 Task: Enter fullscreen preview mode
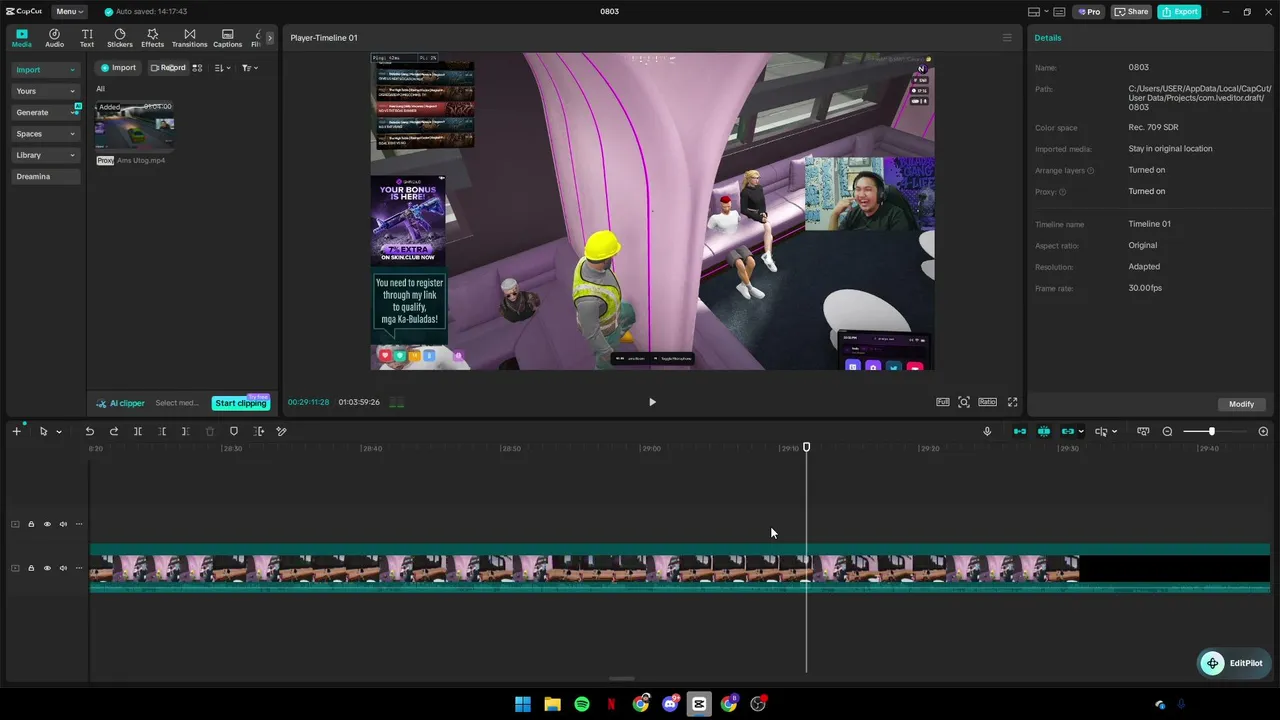point(1012,402)
